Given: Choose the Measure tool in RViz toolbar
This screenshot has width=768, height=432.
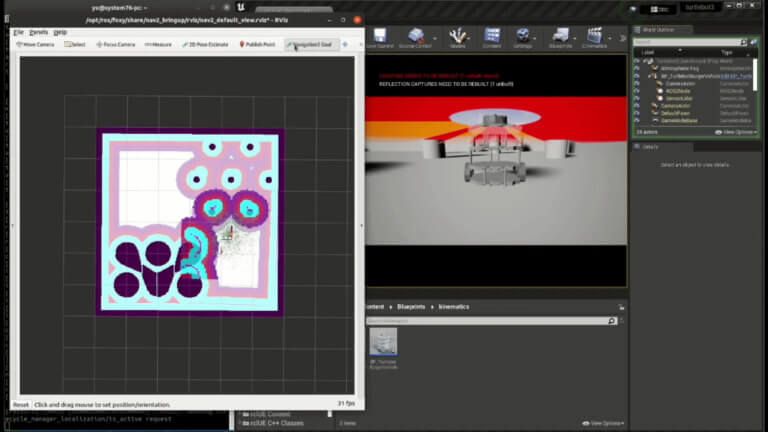Looking at the screenshot, I should 158,44.
